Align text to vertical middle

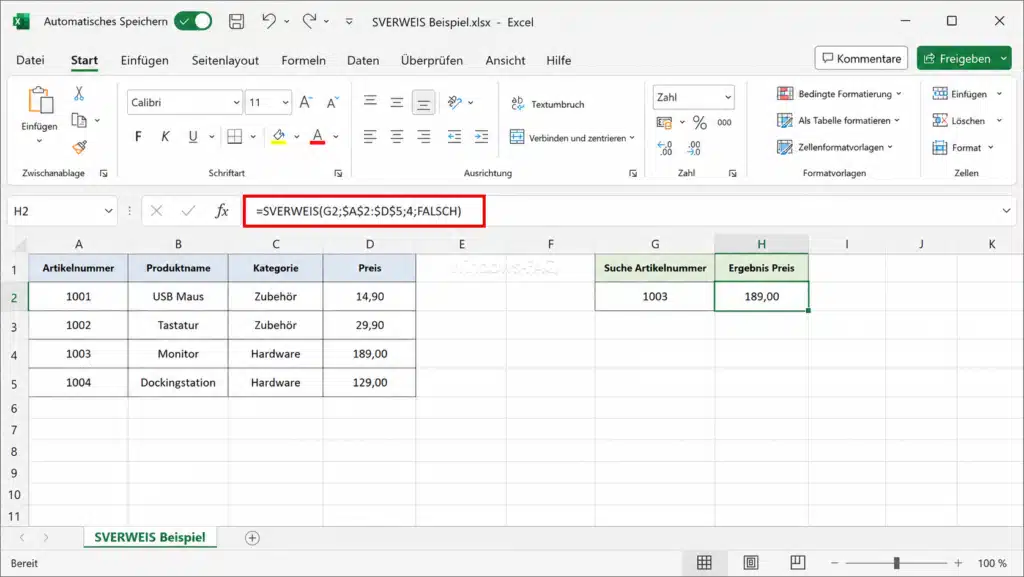point(396,102)
